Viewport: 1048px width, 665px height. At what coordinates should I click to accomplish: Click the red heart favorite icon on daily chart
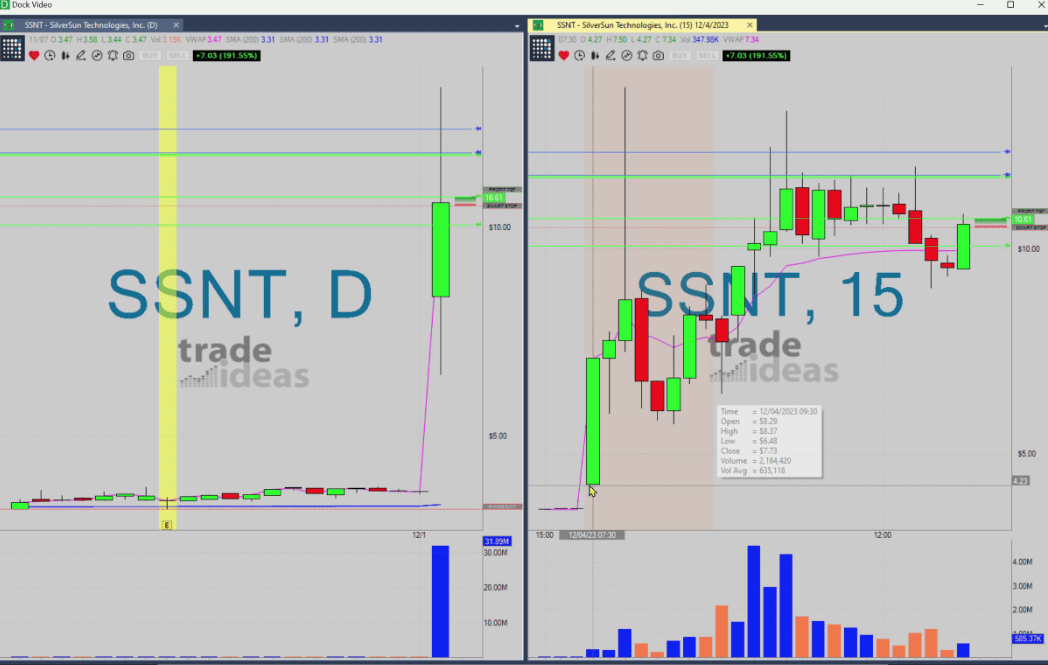(34, 55)
